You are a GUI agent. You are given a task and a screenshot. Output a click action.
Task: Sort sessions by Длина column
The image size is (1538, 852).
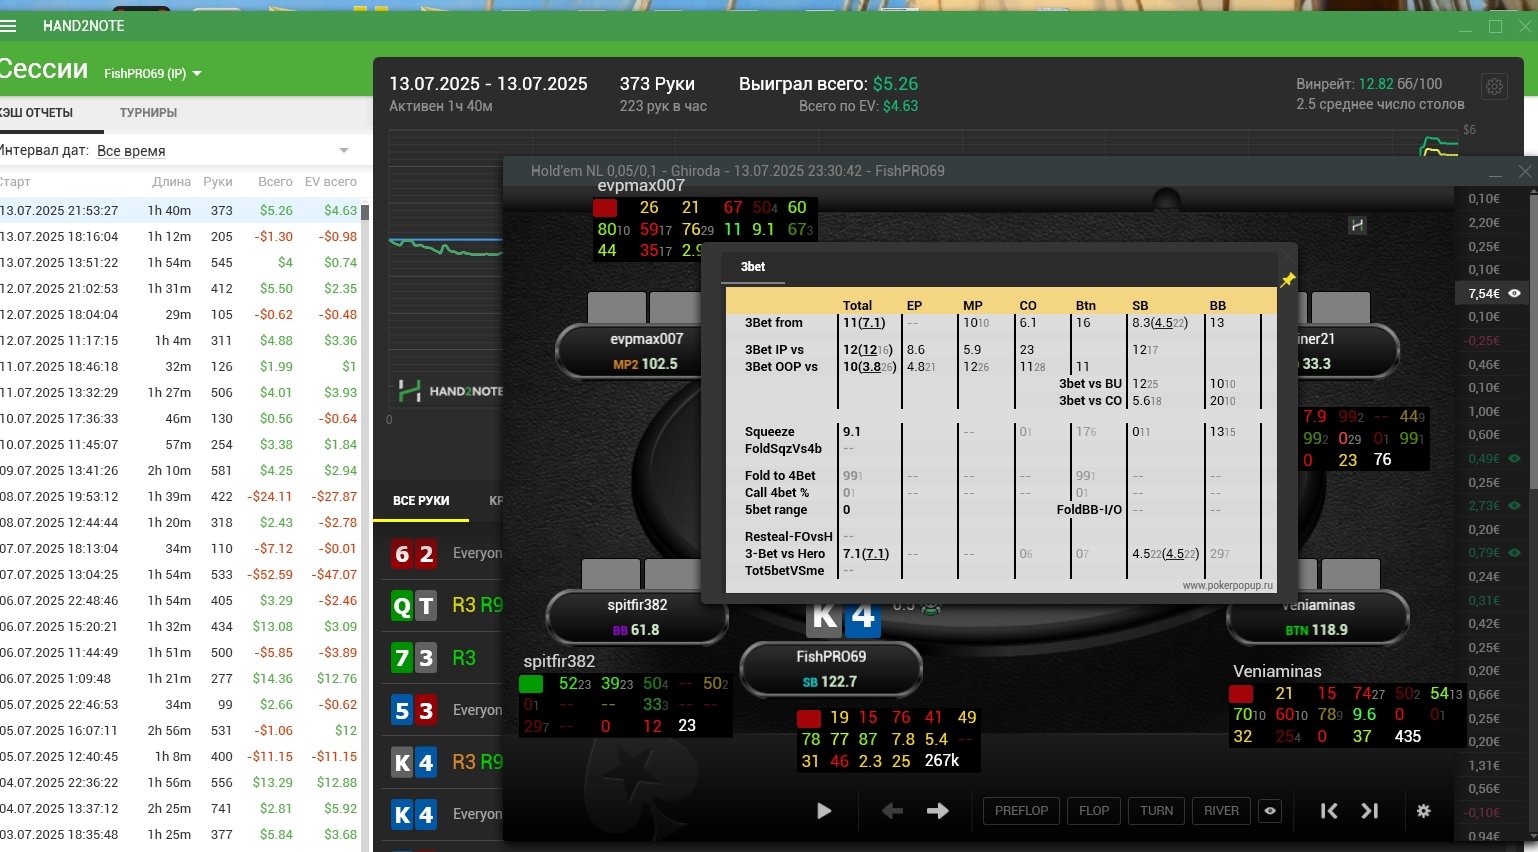point(171,182)
